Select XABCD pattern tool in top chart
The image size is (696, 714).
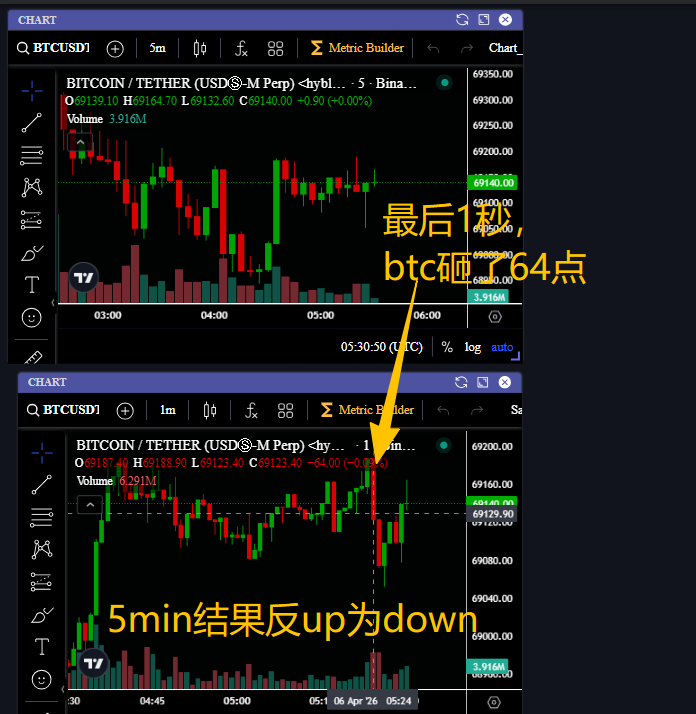(31, 187)
